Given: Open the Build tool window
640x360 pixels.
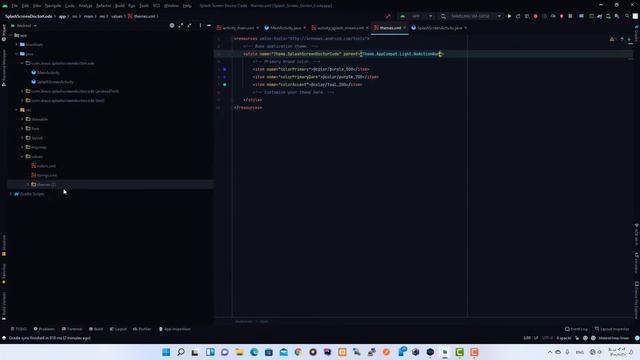Looking at the screenshot, I should click(x=96, y=329).
